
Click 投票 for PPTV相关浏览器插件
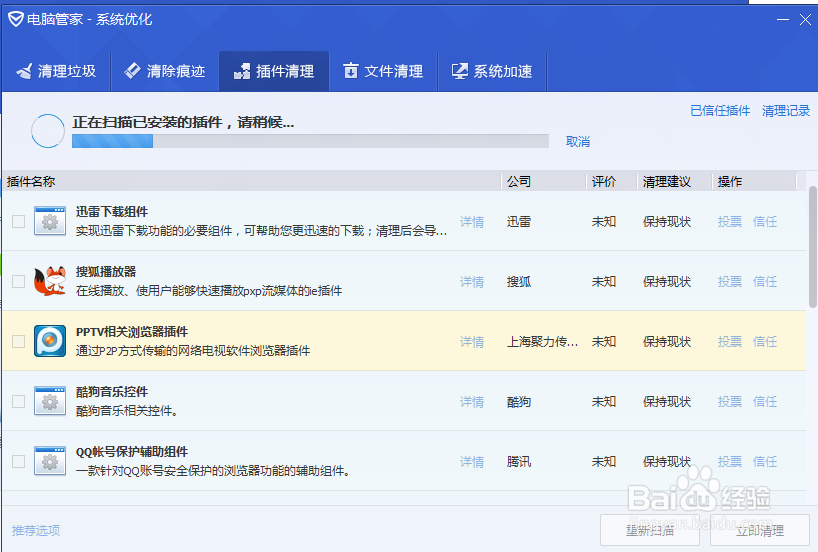(x=730, y=342)
